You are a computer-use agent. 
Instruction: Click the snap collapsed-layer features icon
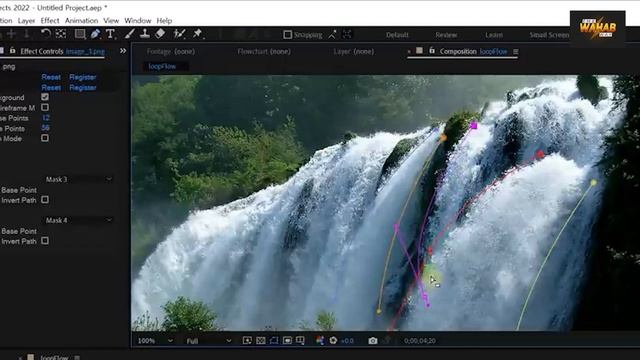347,35
